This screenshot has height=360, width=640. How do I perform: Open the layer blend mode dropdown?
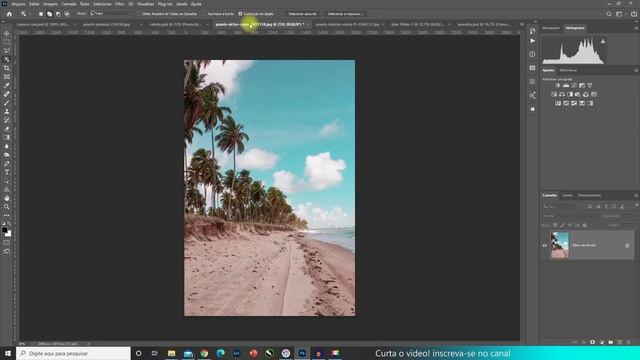pyautogui.click(x=569, y=216)
